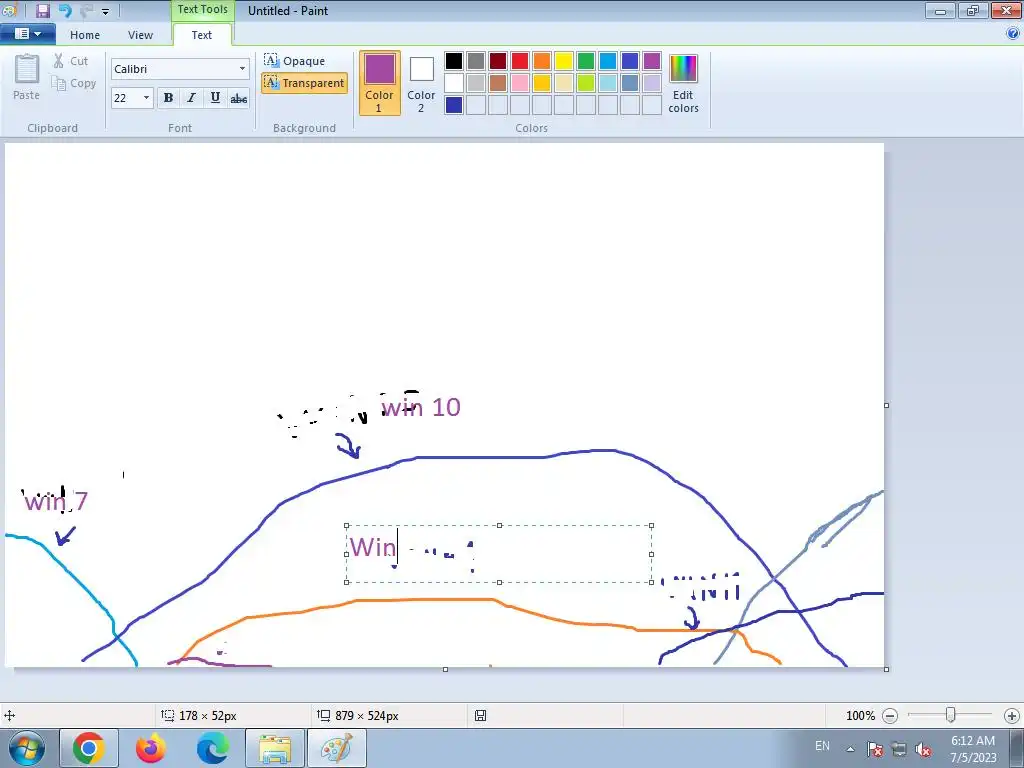Click the network tray icon
This screenshot has width=1024, height=768.
click(x=899, y=749)
